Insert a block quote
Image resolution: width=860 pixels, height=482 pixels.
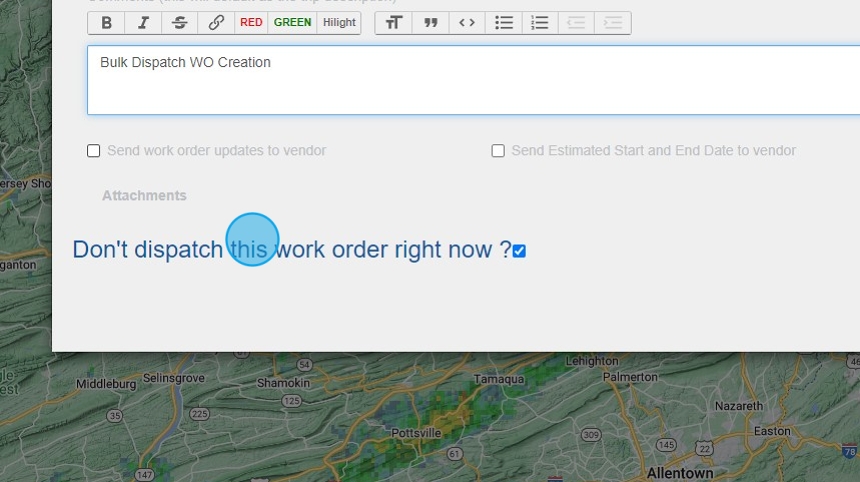pos(431,22)
